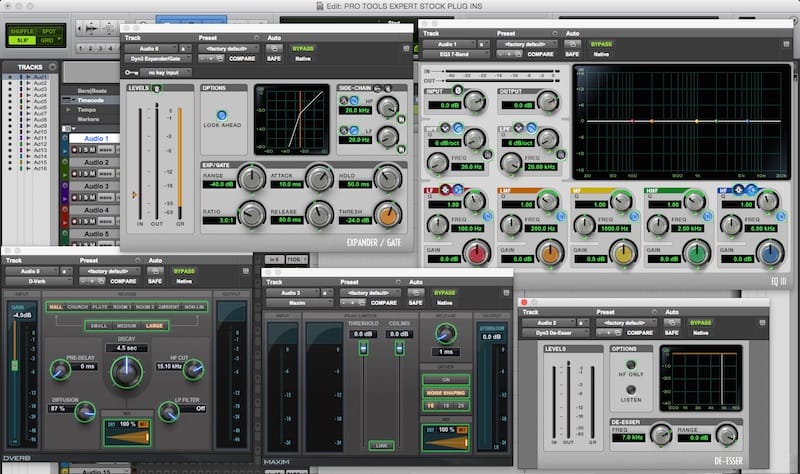The image size is (800, 474).
Task: Select the Audio 1 track name
Action: click(96, 138)
